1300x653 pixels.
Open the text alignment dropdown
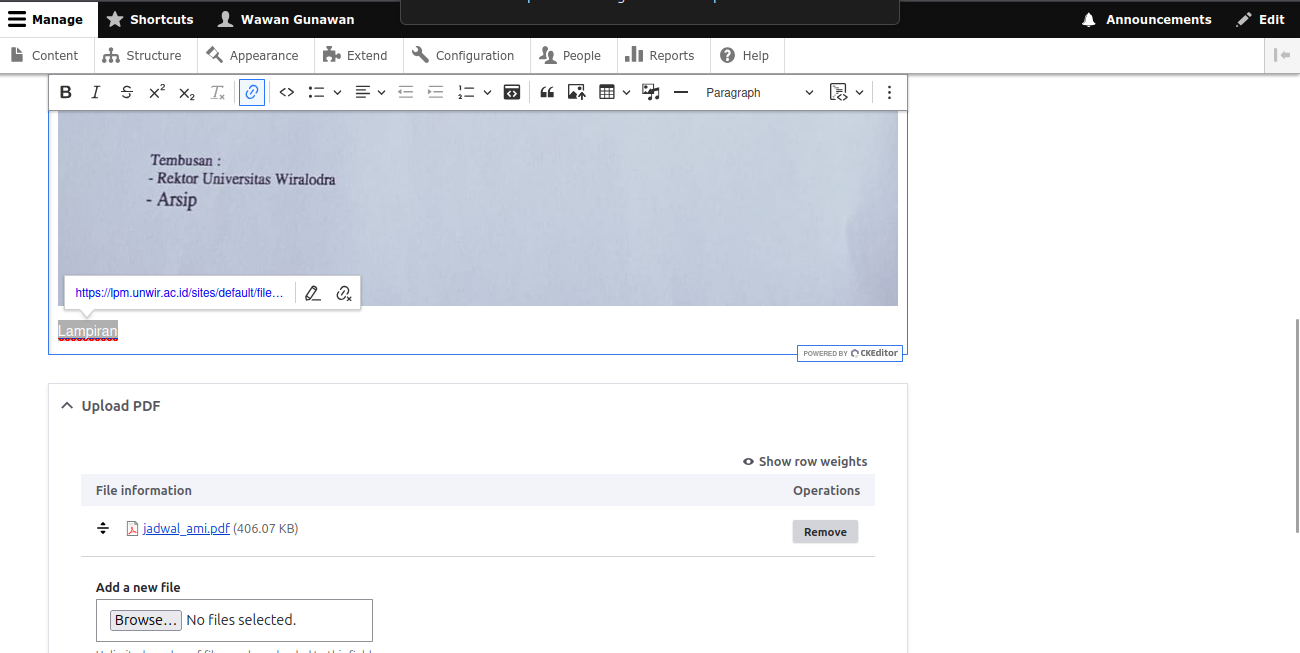[371, 93]
